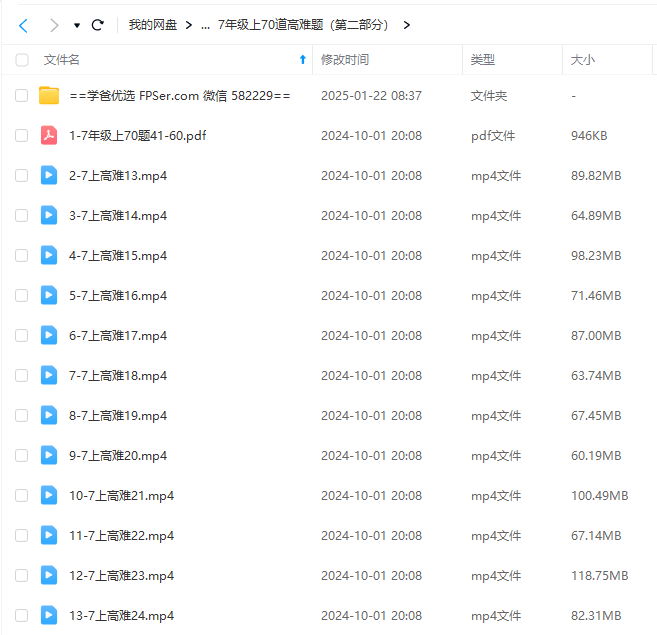This screenshot has width=657, height=635.
Task: Expand the chevron after 我的网盘
Action: point(189,26)
